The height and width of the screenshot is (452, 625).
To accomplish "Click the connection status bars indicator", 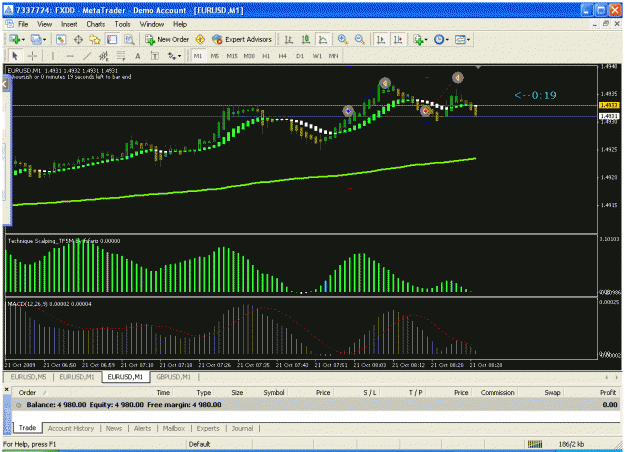I will pos(535,444).
